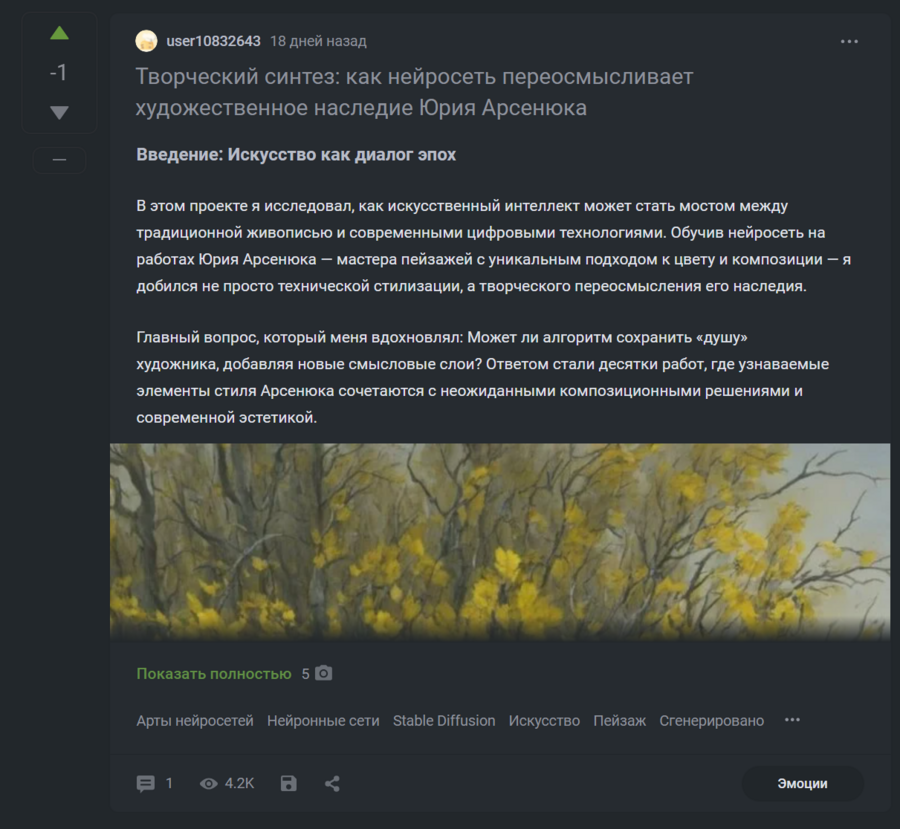Save the post with the floppy icon

click(288, 784)
